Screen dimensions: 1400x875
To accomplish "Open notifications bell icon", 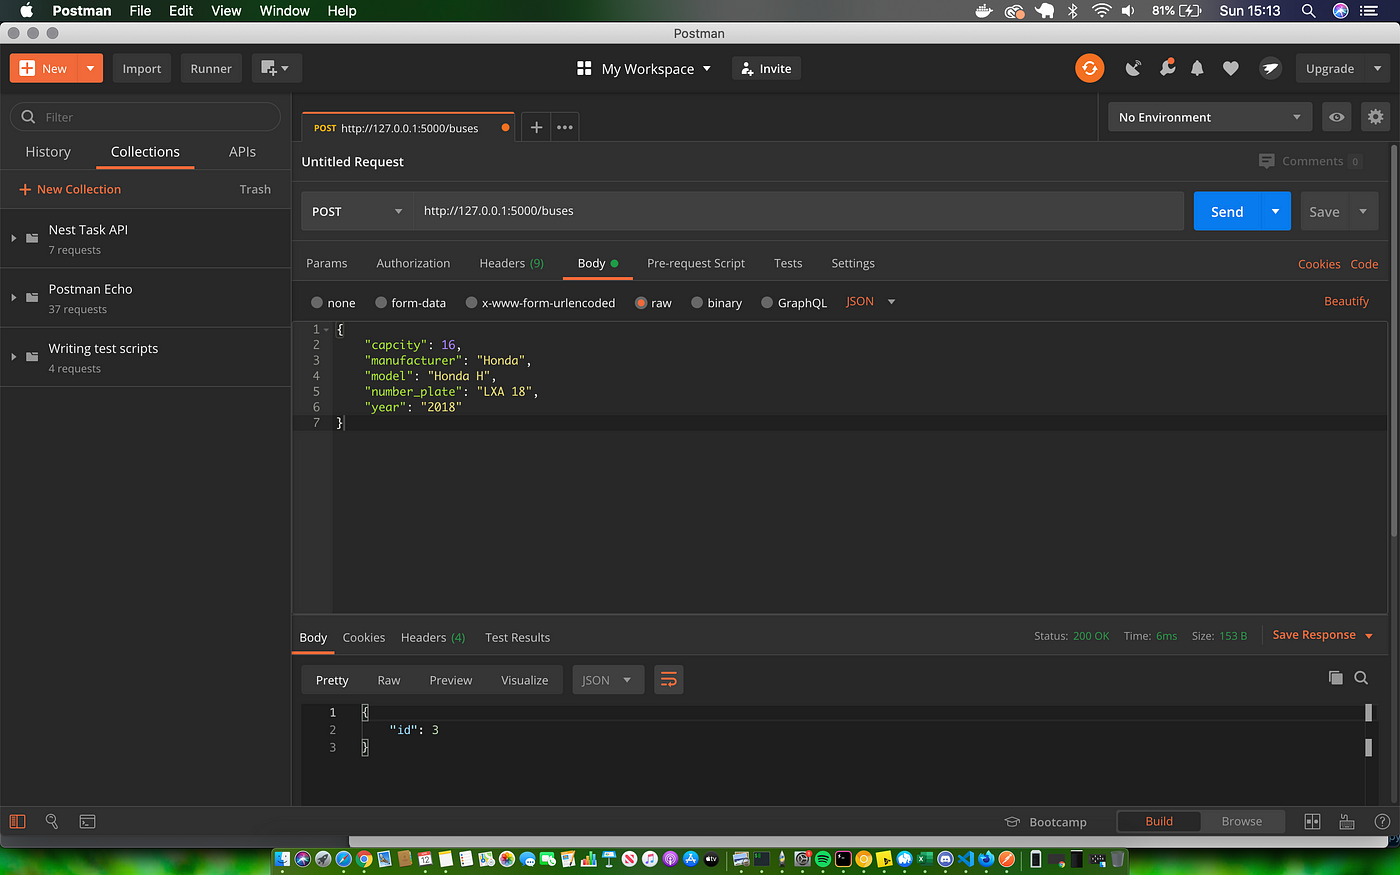I will 1197,68.
